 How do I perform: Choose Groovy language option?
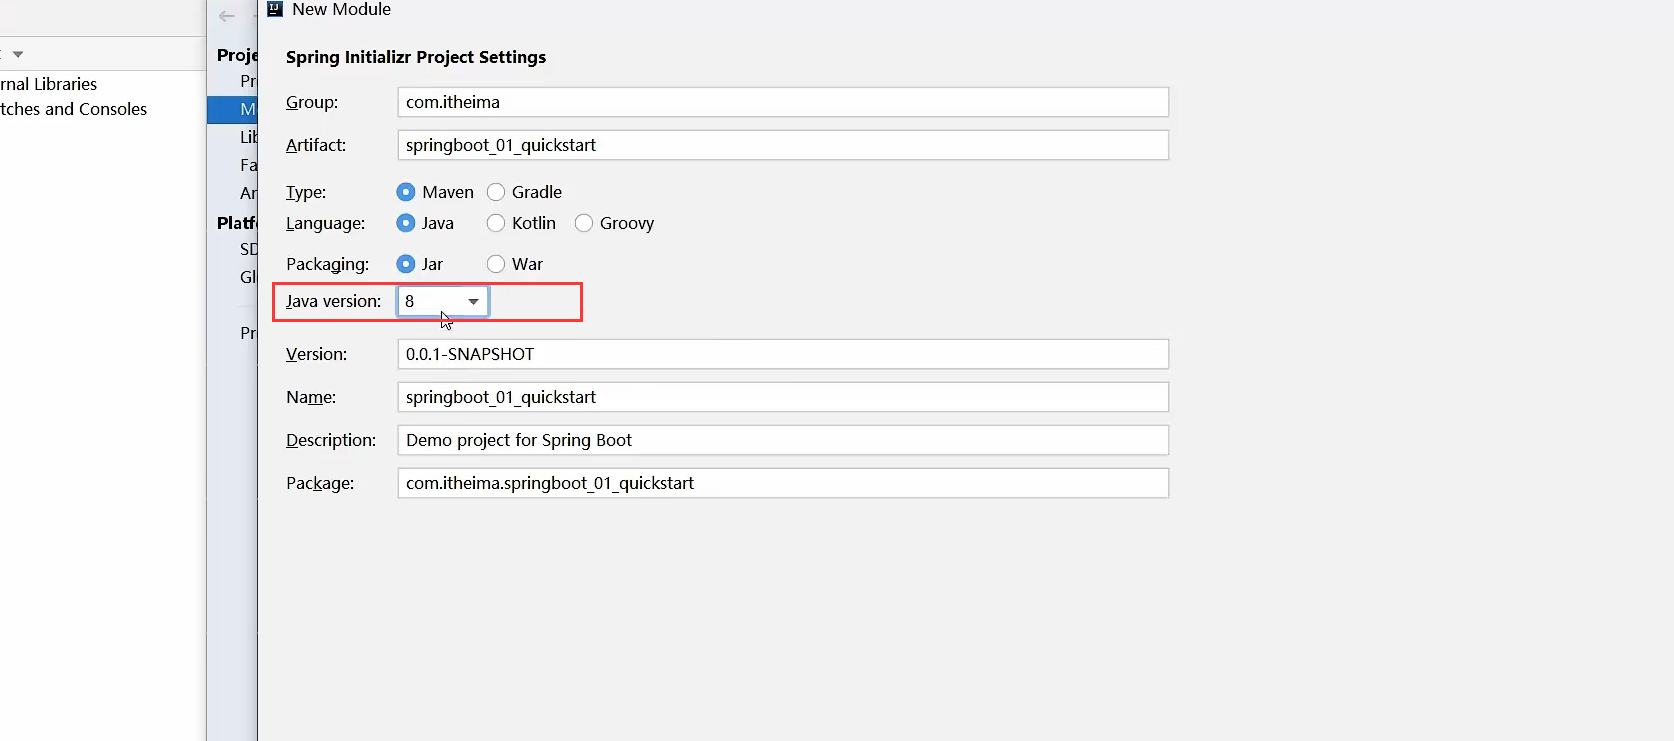(x=584, y=223)
